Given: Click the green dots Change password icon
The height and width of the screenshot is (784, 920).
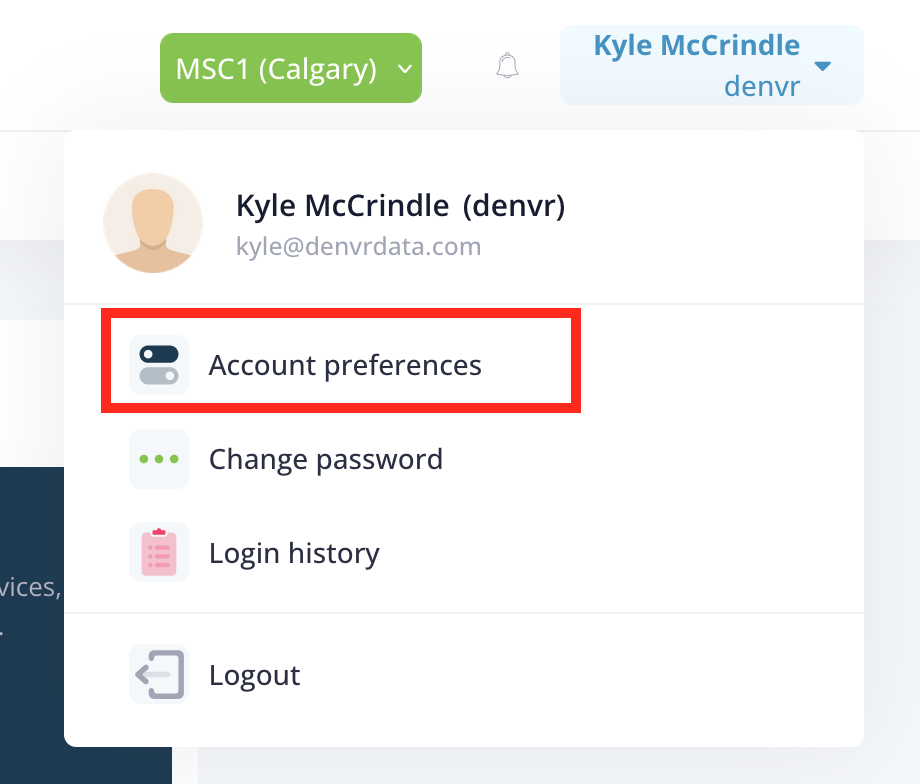Looking at the screenshot, I should point(159,459).
